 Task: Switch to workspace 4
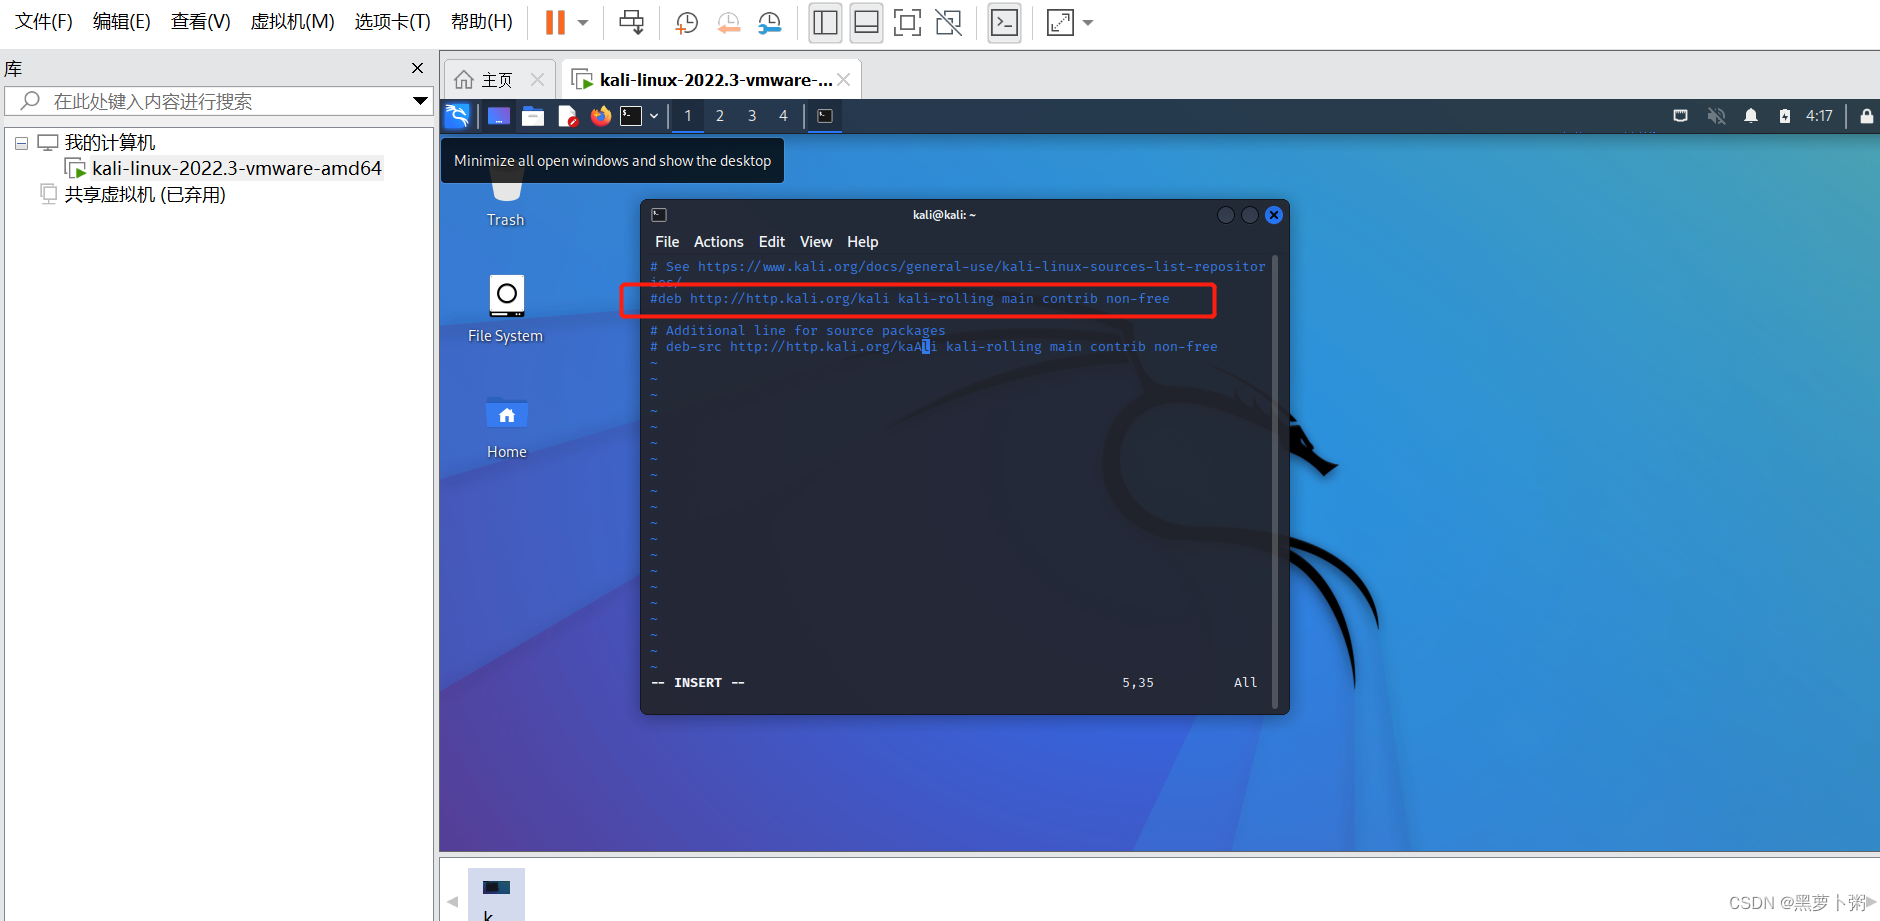tap(783, 116)
